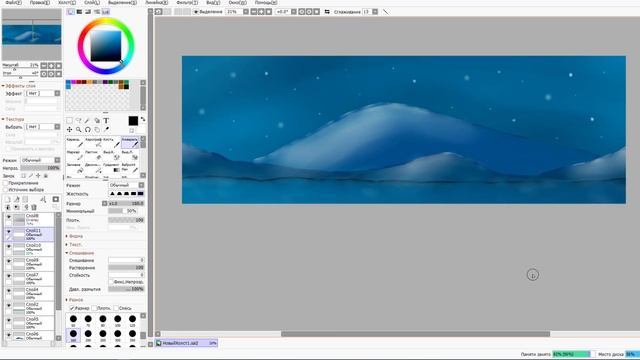Collapse the Разное section

(x=75, y=300)
